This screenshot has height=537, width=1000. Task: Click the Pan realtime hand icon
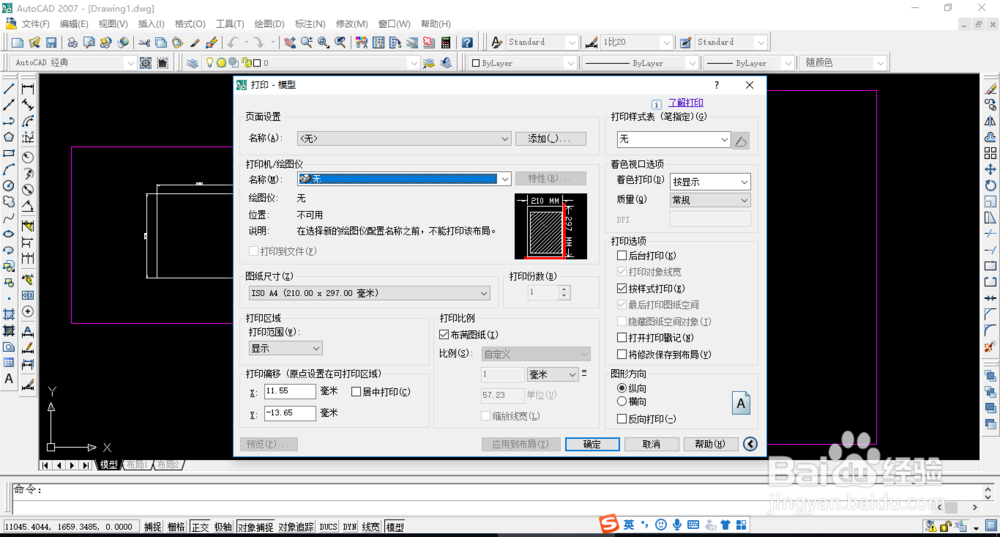pos(290,43)
